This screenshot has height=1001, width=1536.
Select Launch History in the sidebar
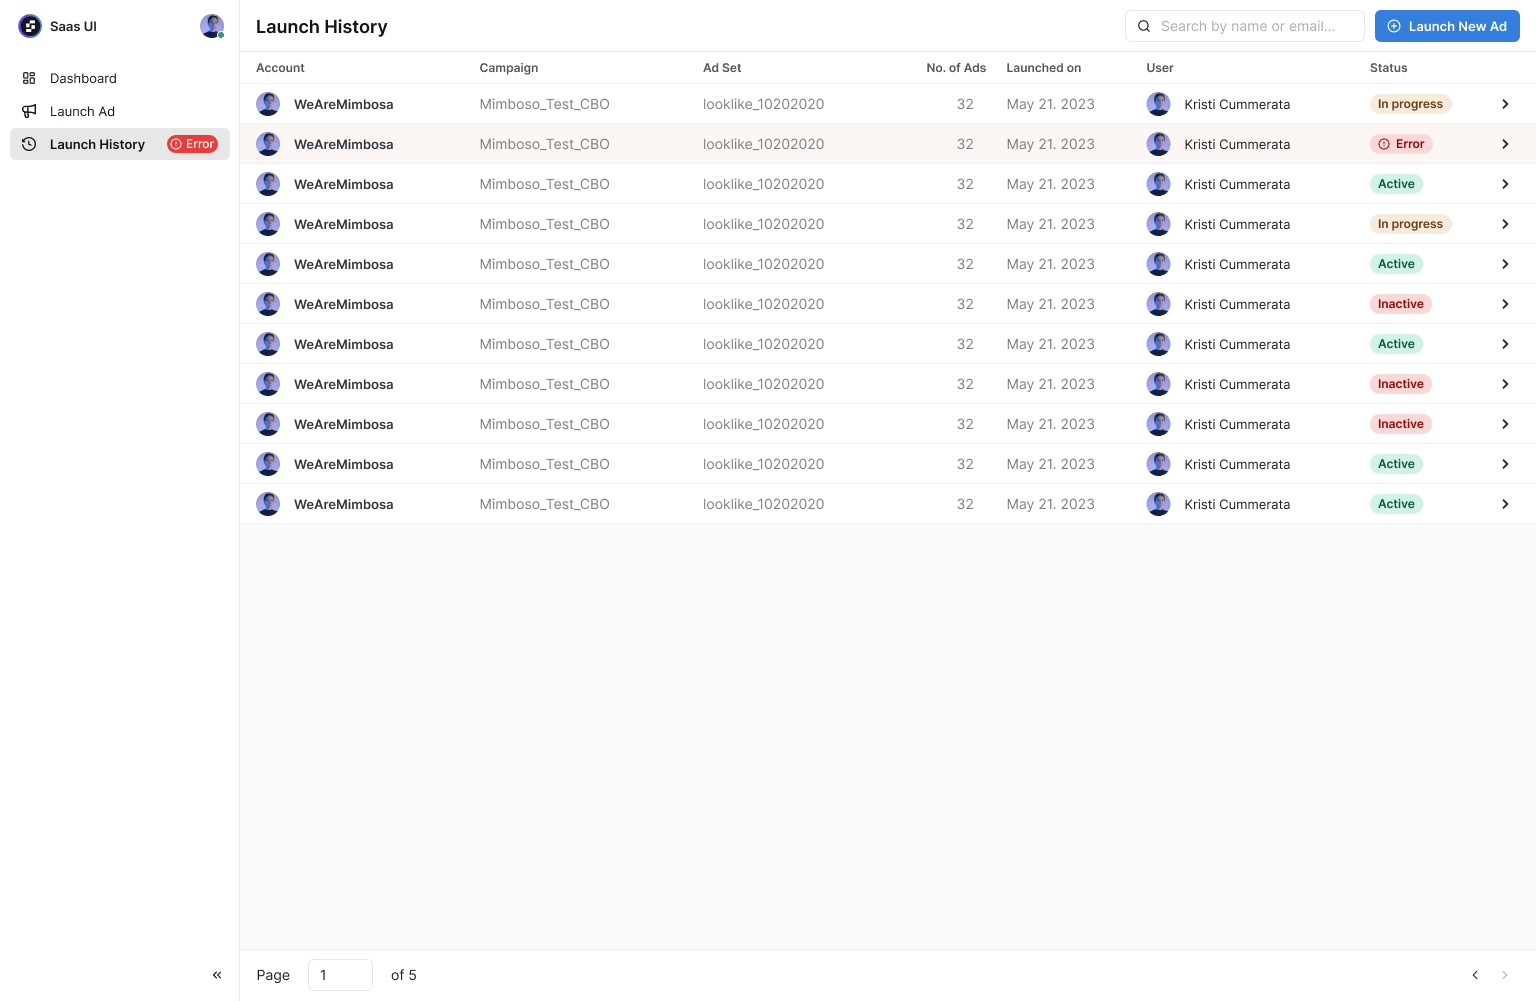(x=120, y=144)
